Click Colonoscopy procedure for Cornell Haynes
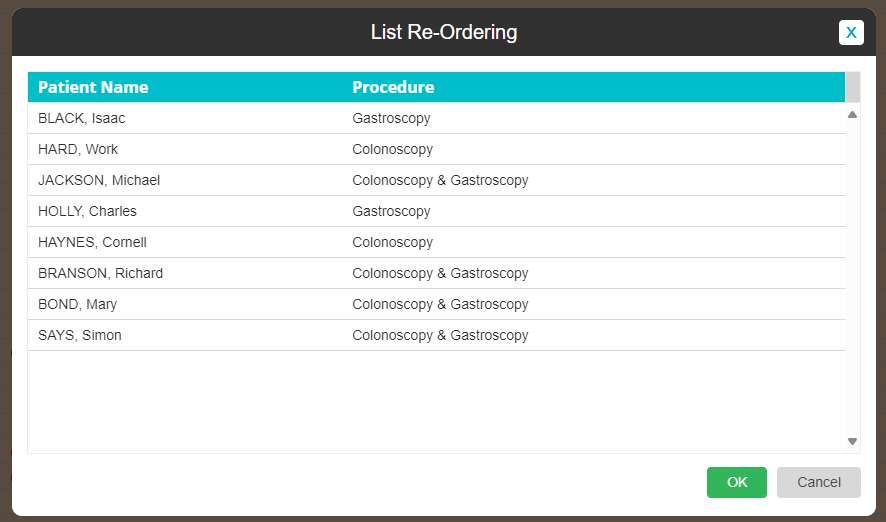The image size is (886, 522). [x=392, y=242]
